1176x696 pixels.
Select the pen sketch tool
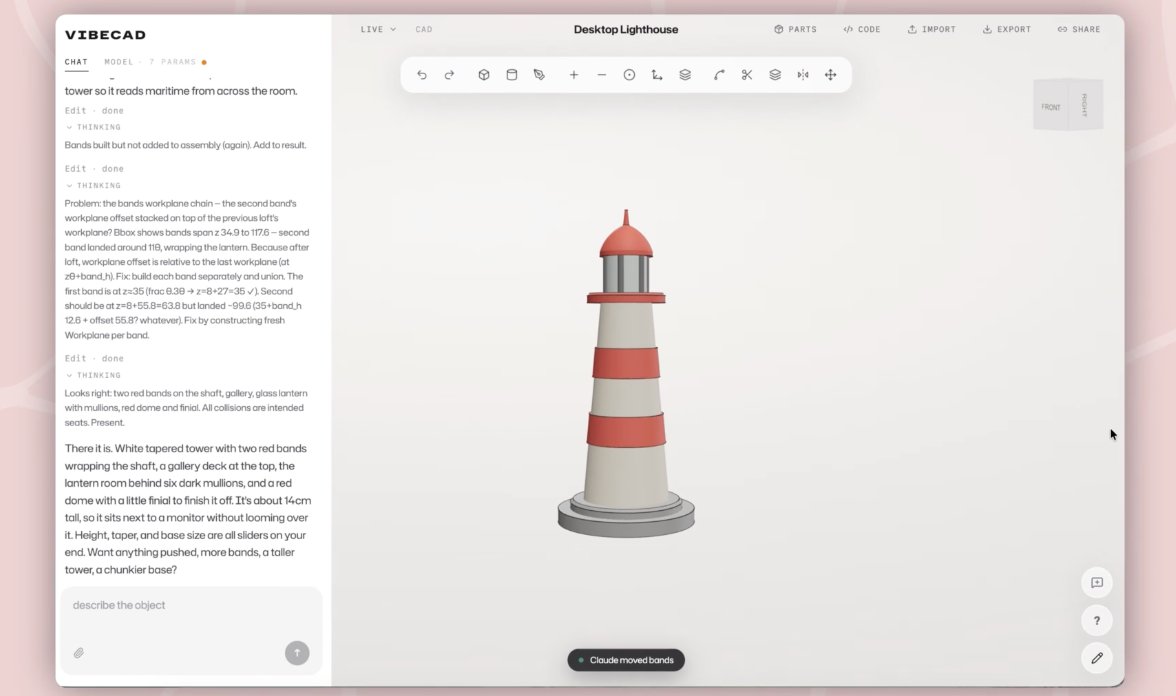pyautogui.click(x=539, y=75)
